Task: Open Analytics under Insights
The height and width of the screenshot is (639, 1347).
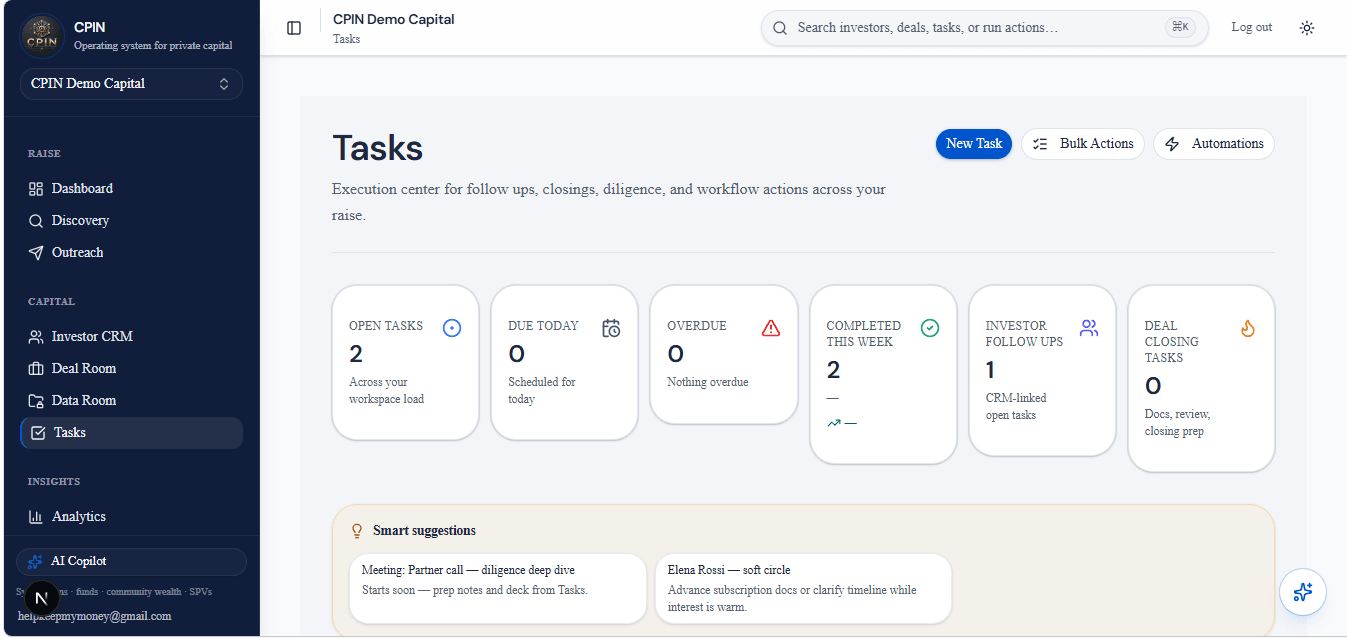Action: tap(131, 517)
